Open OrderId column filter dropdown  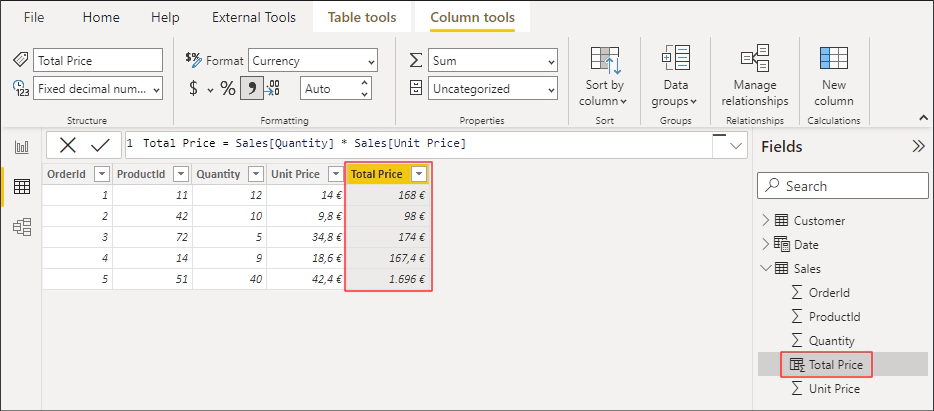[x=102, y=174]
